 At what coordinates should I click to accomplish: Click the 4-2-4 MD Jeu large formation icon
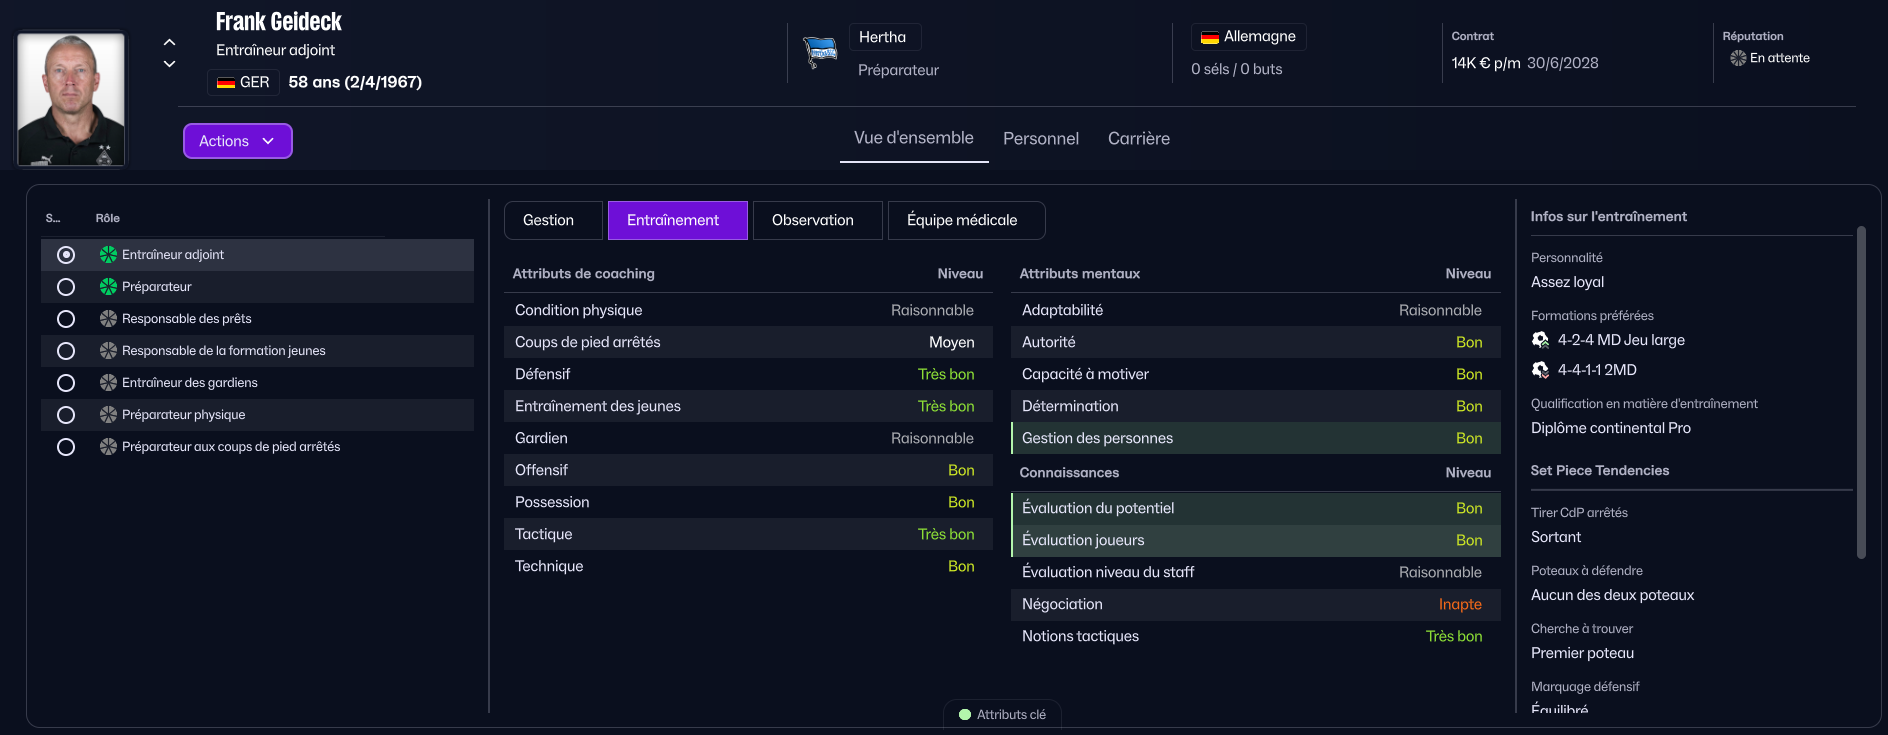1540,340
